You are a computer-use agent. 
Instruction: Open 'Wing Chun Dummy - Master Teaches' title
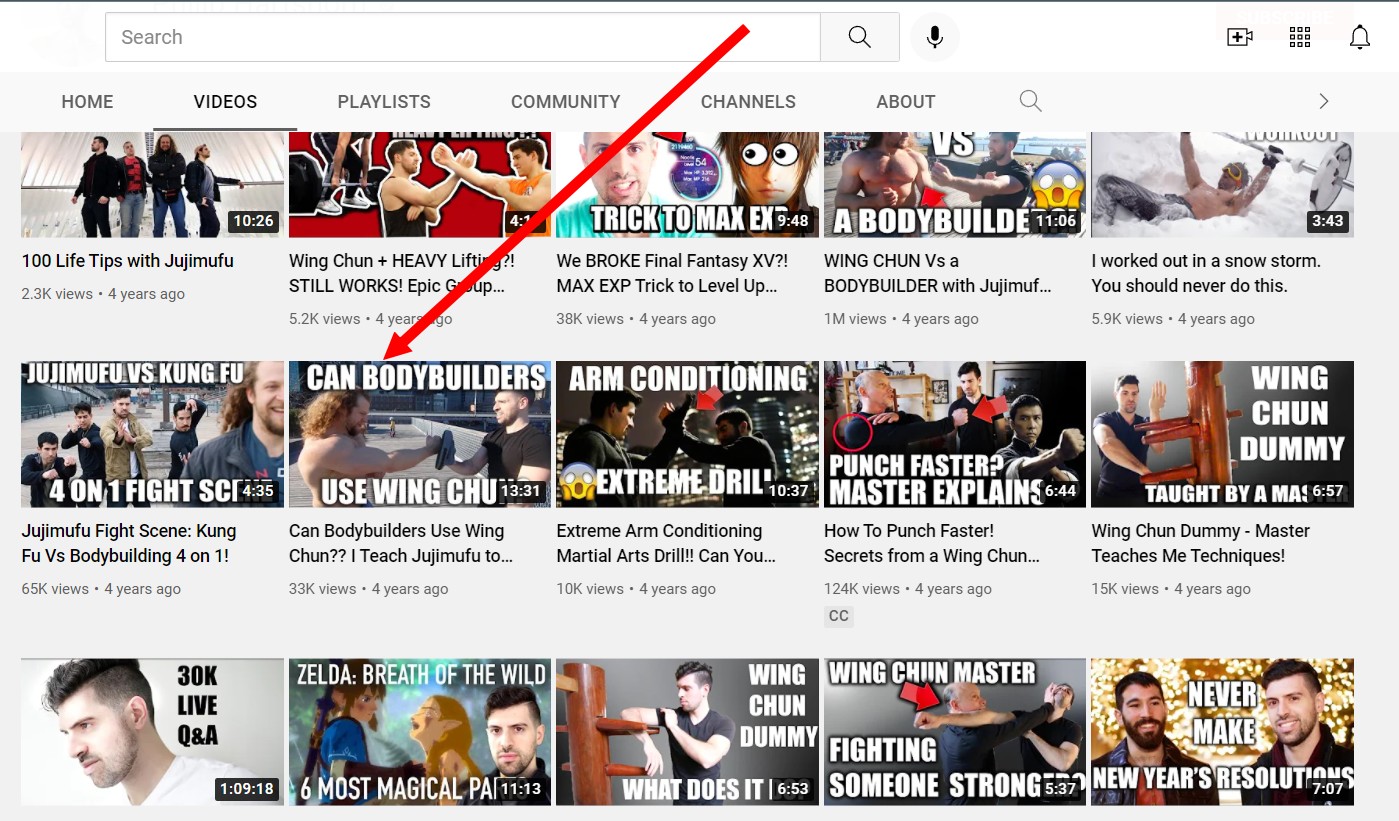pyautogui.click(x=1200, y=543)
